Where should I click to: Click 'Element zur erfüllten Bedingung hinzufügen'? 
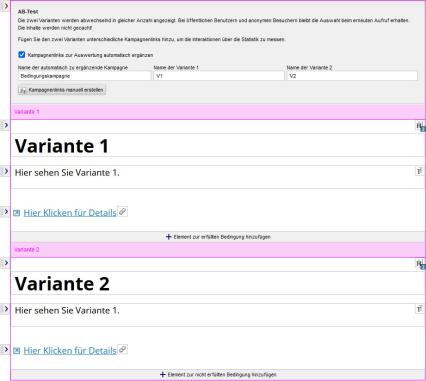coord(218,237)
